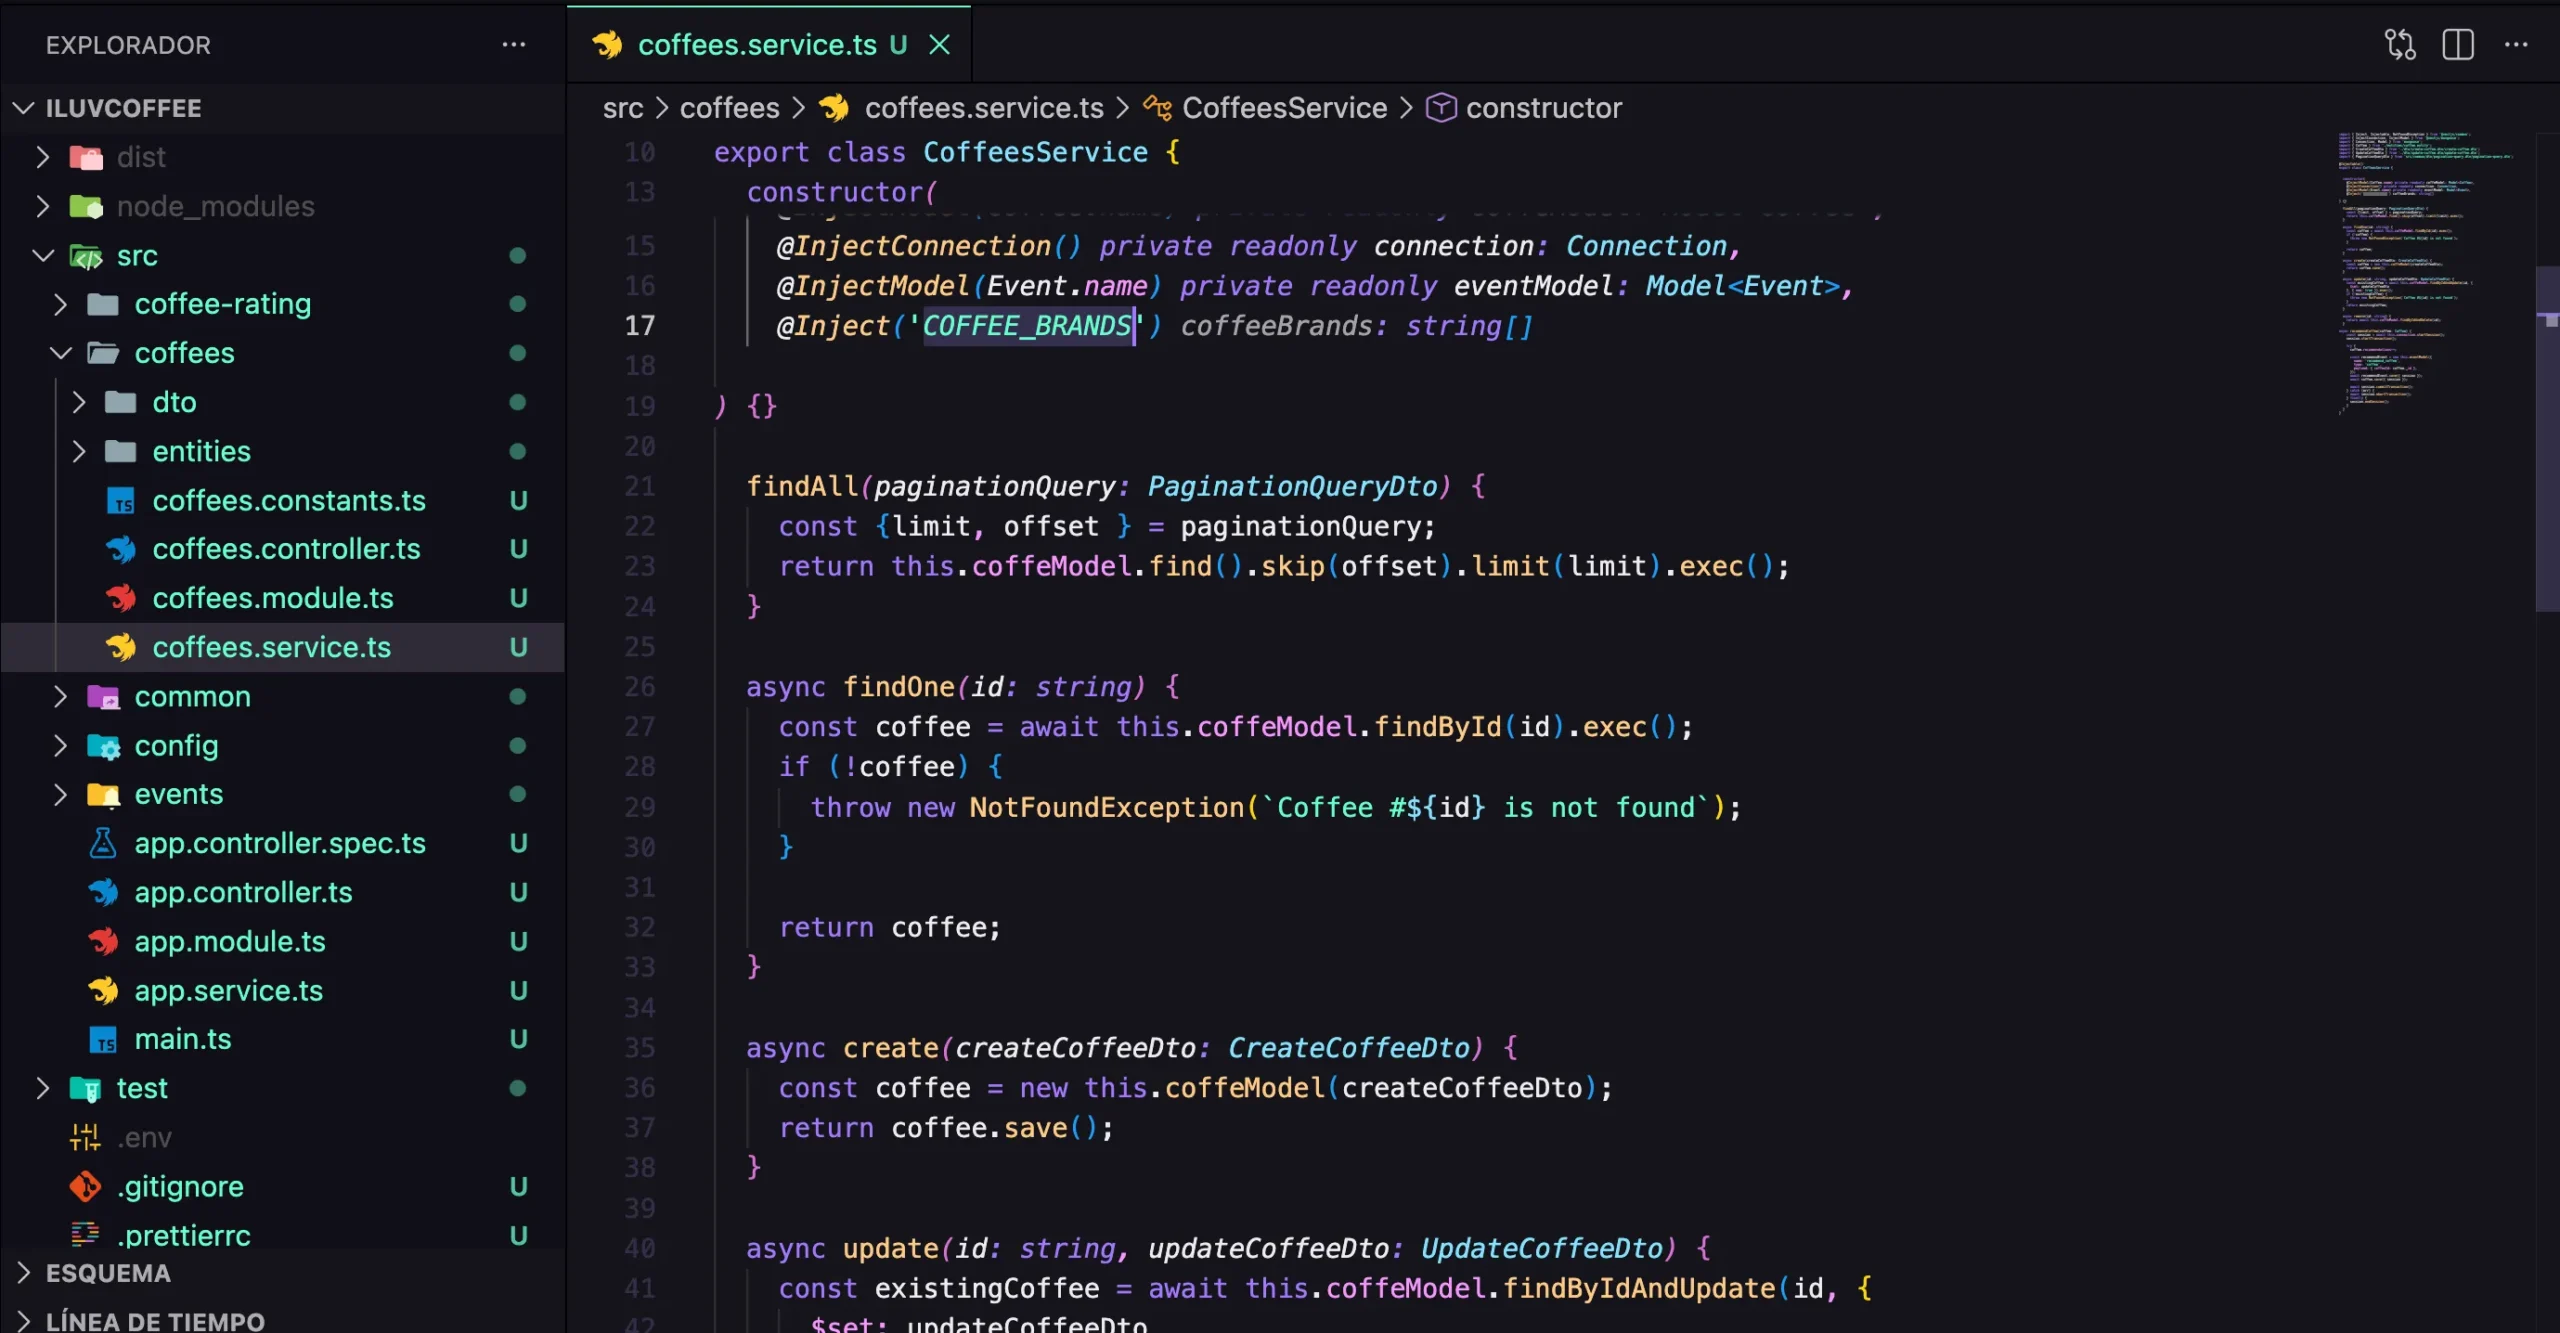Open editor more actions ellipsis
This screenshot has height=1333, width=2560.
click(2516, 45)
